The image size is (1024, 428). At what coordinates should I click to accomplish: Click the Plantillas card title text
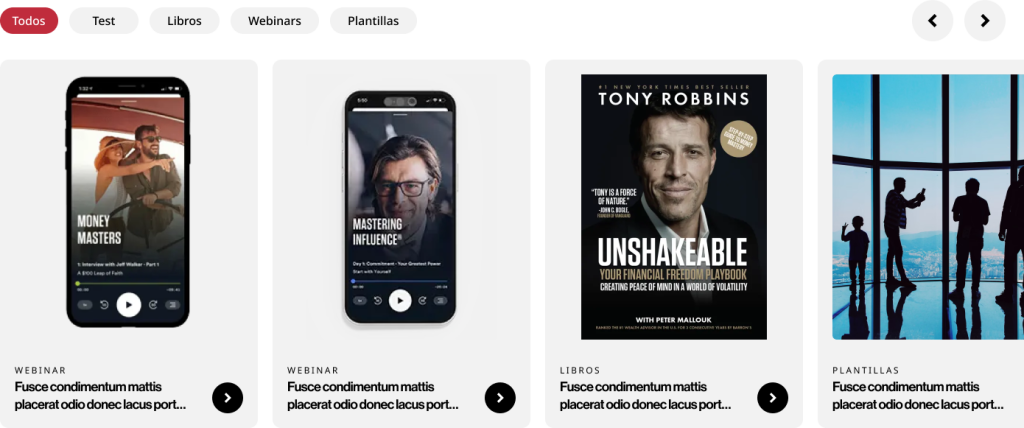pos(918,396)
